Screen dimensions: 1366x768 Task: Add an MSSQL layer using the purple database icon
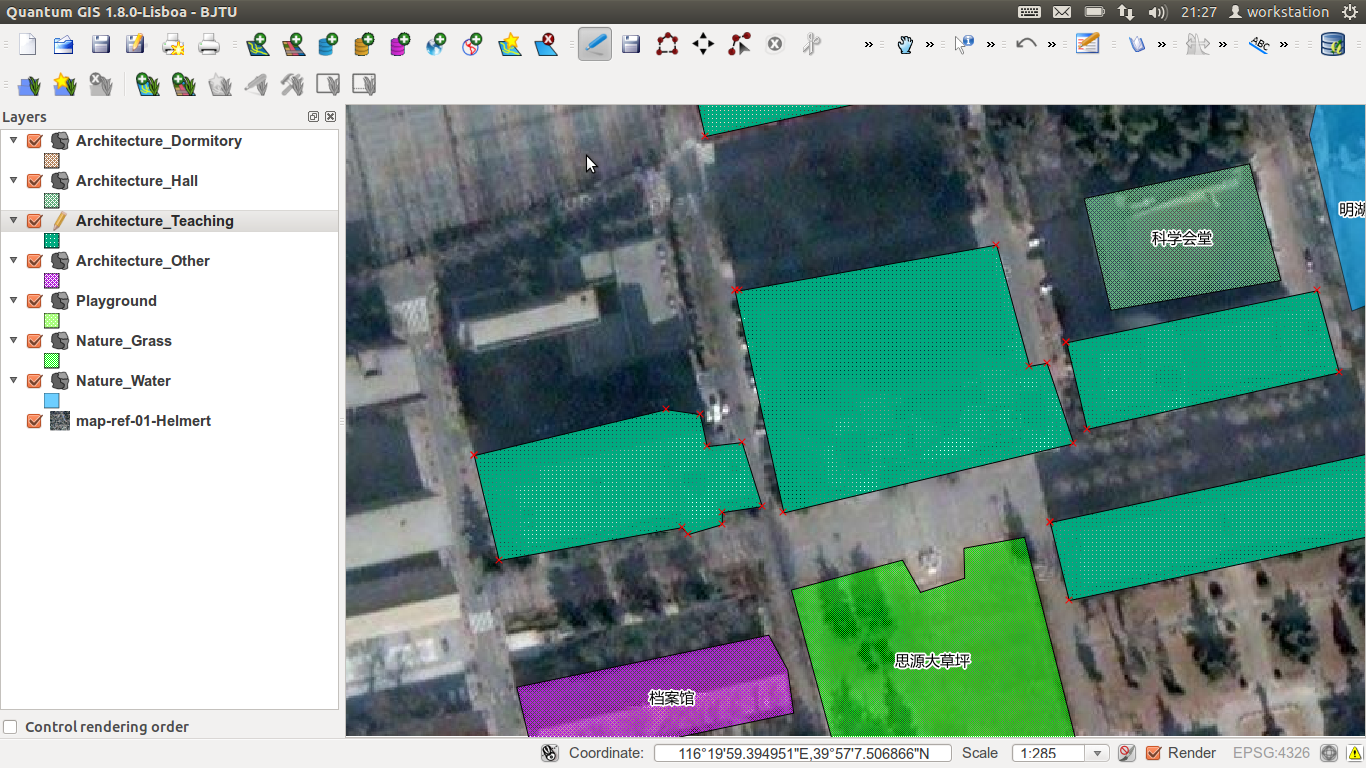click(400, 44)
